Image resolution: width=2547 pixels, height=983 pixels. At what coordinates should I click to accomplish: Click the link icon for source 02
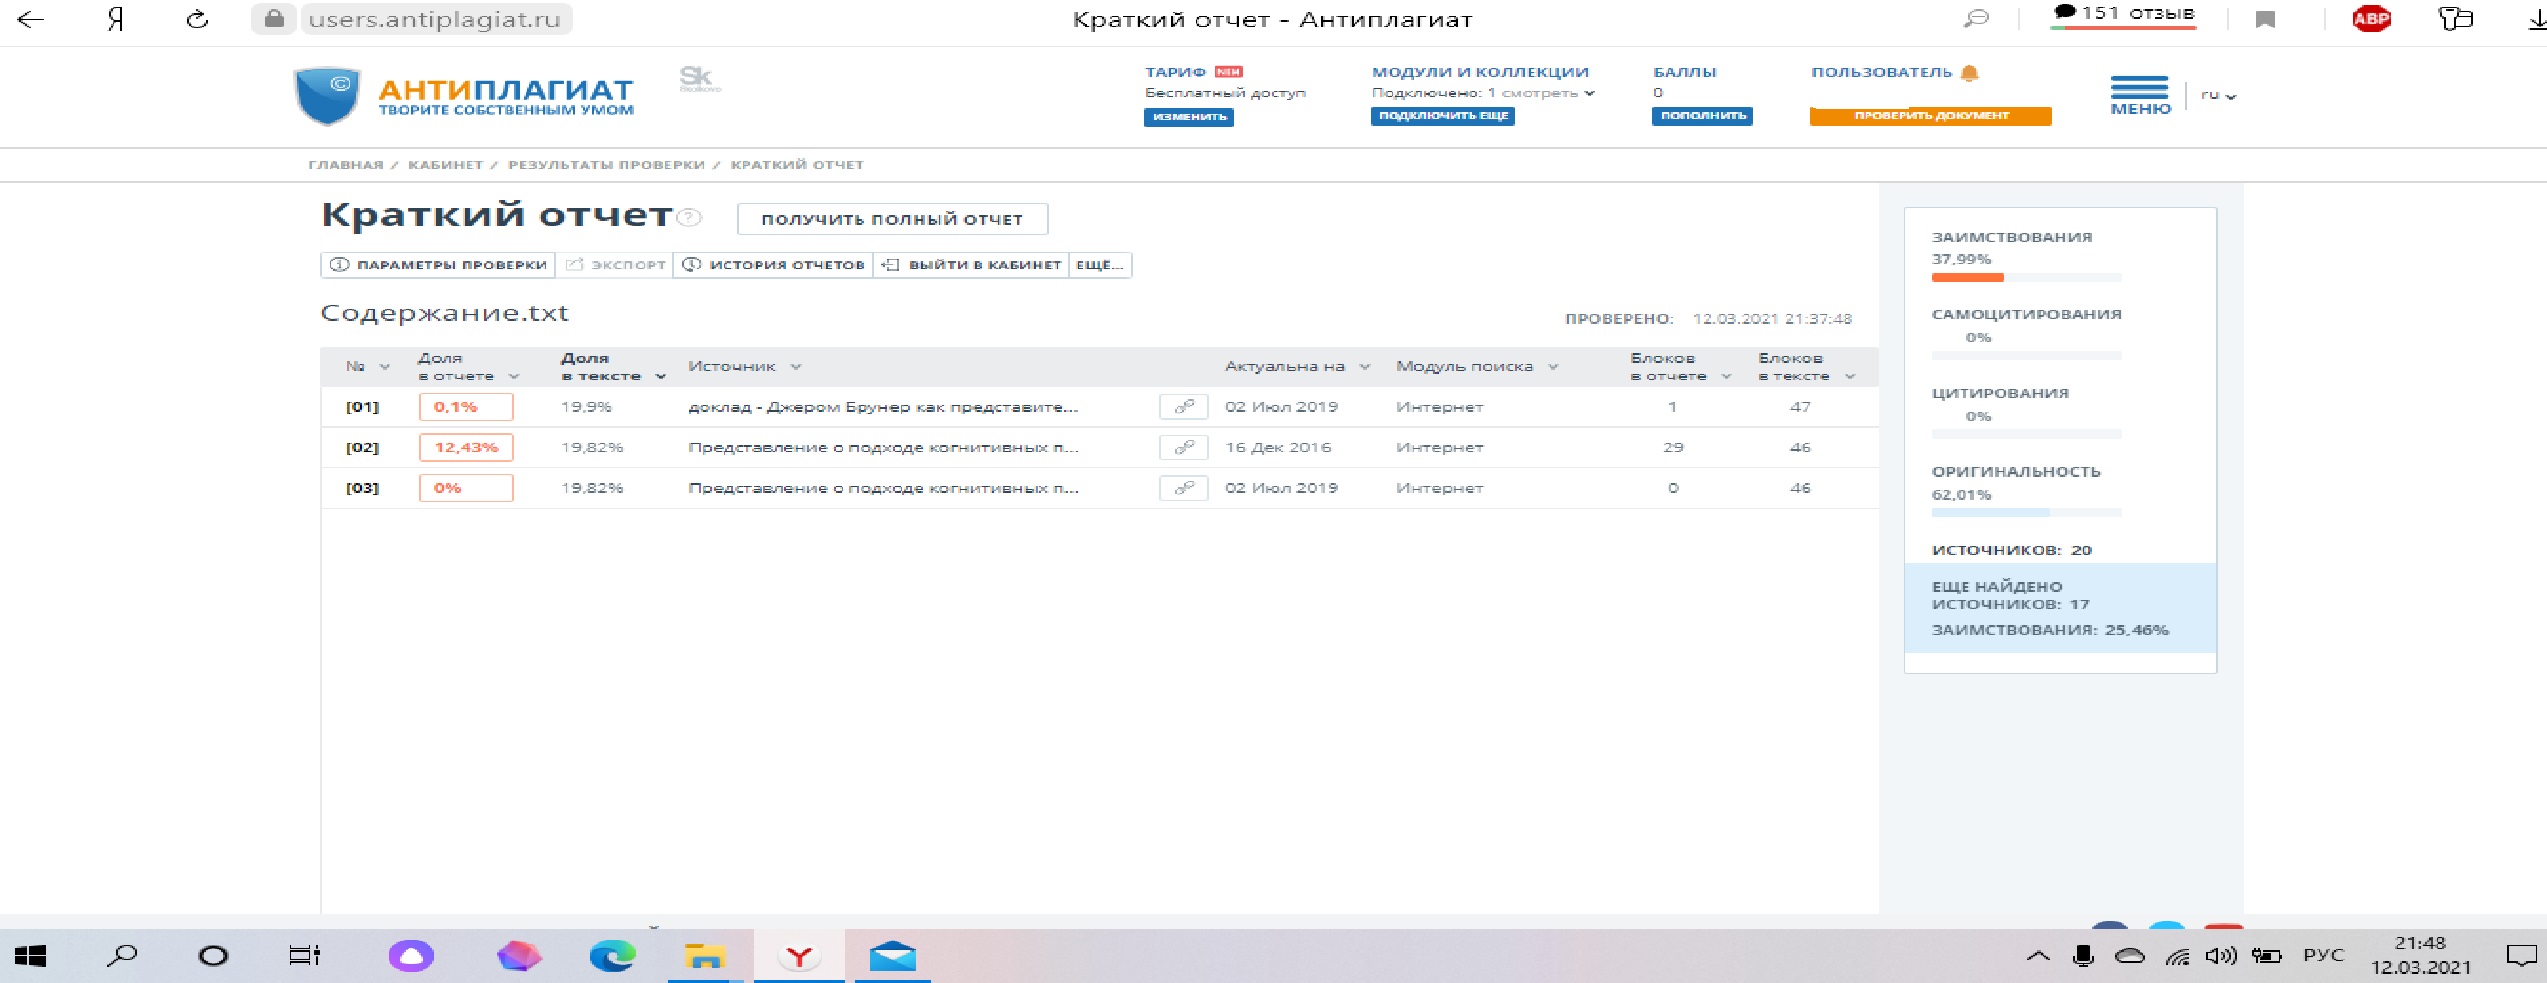tap(1183, 448)
